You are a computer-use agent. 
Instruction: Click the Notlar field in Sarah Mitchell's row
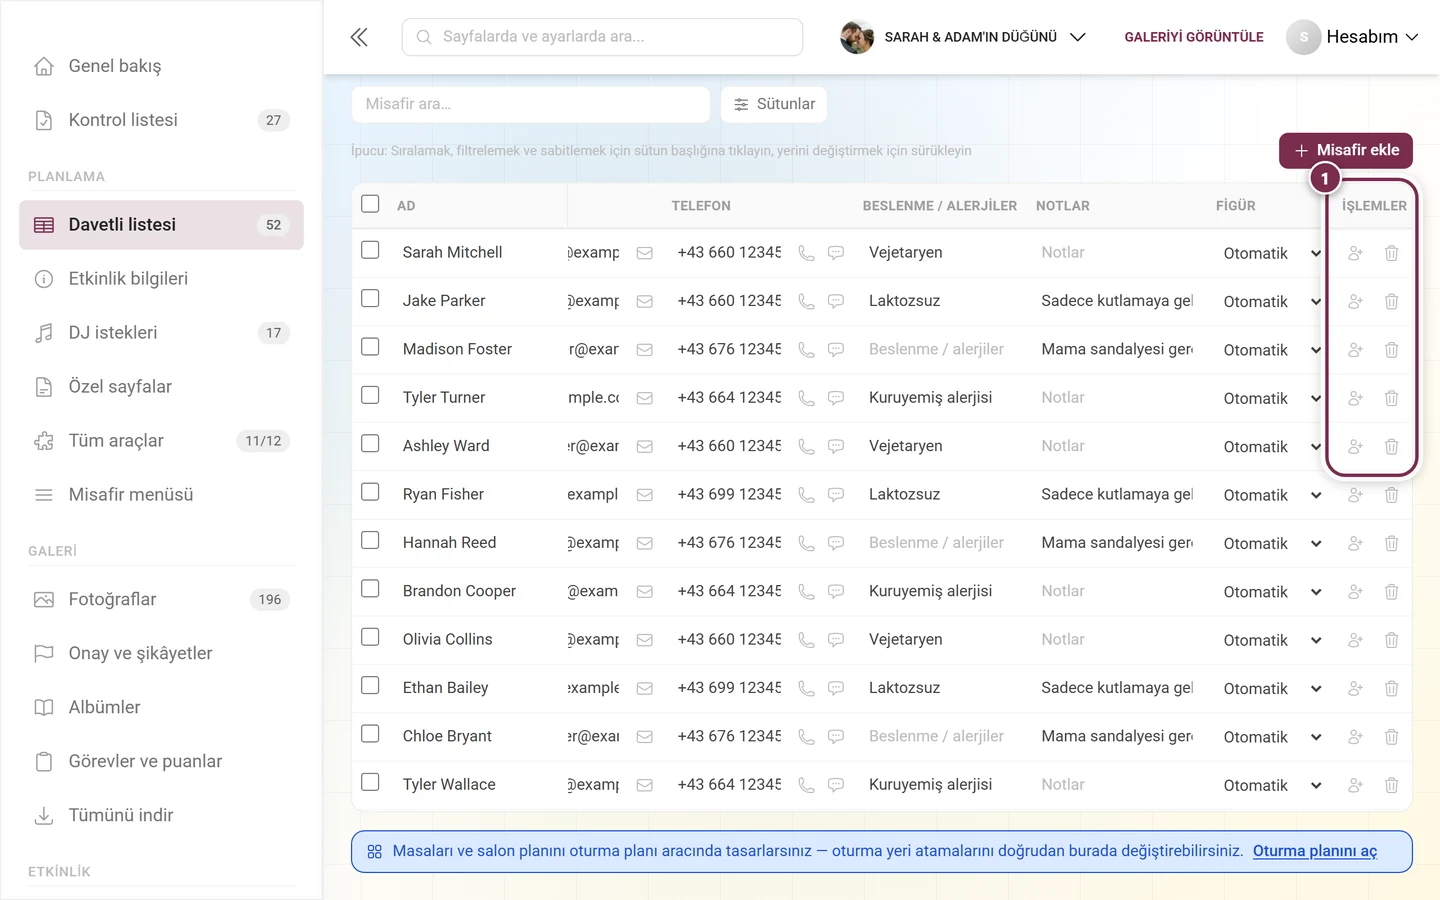tap(1117, 253)
